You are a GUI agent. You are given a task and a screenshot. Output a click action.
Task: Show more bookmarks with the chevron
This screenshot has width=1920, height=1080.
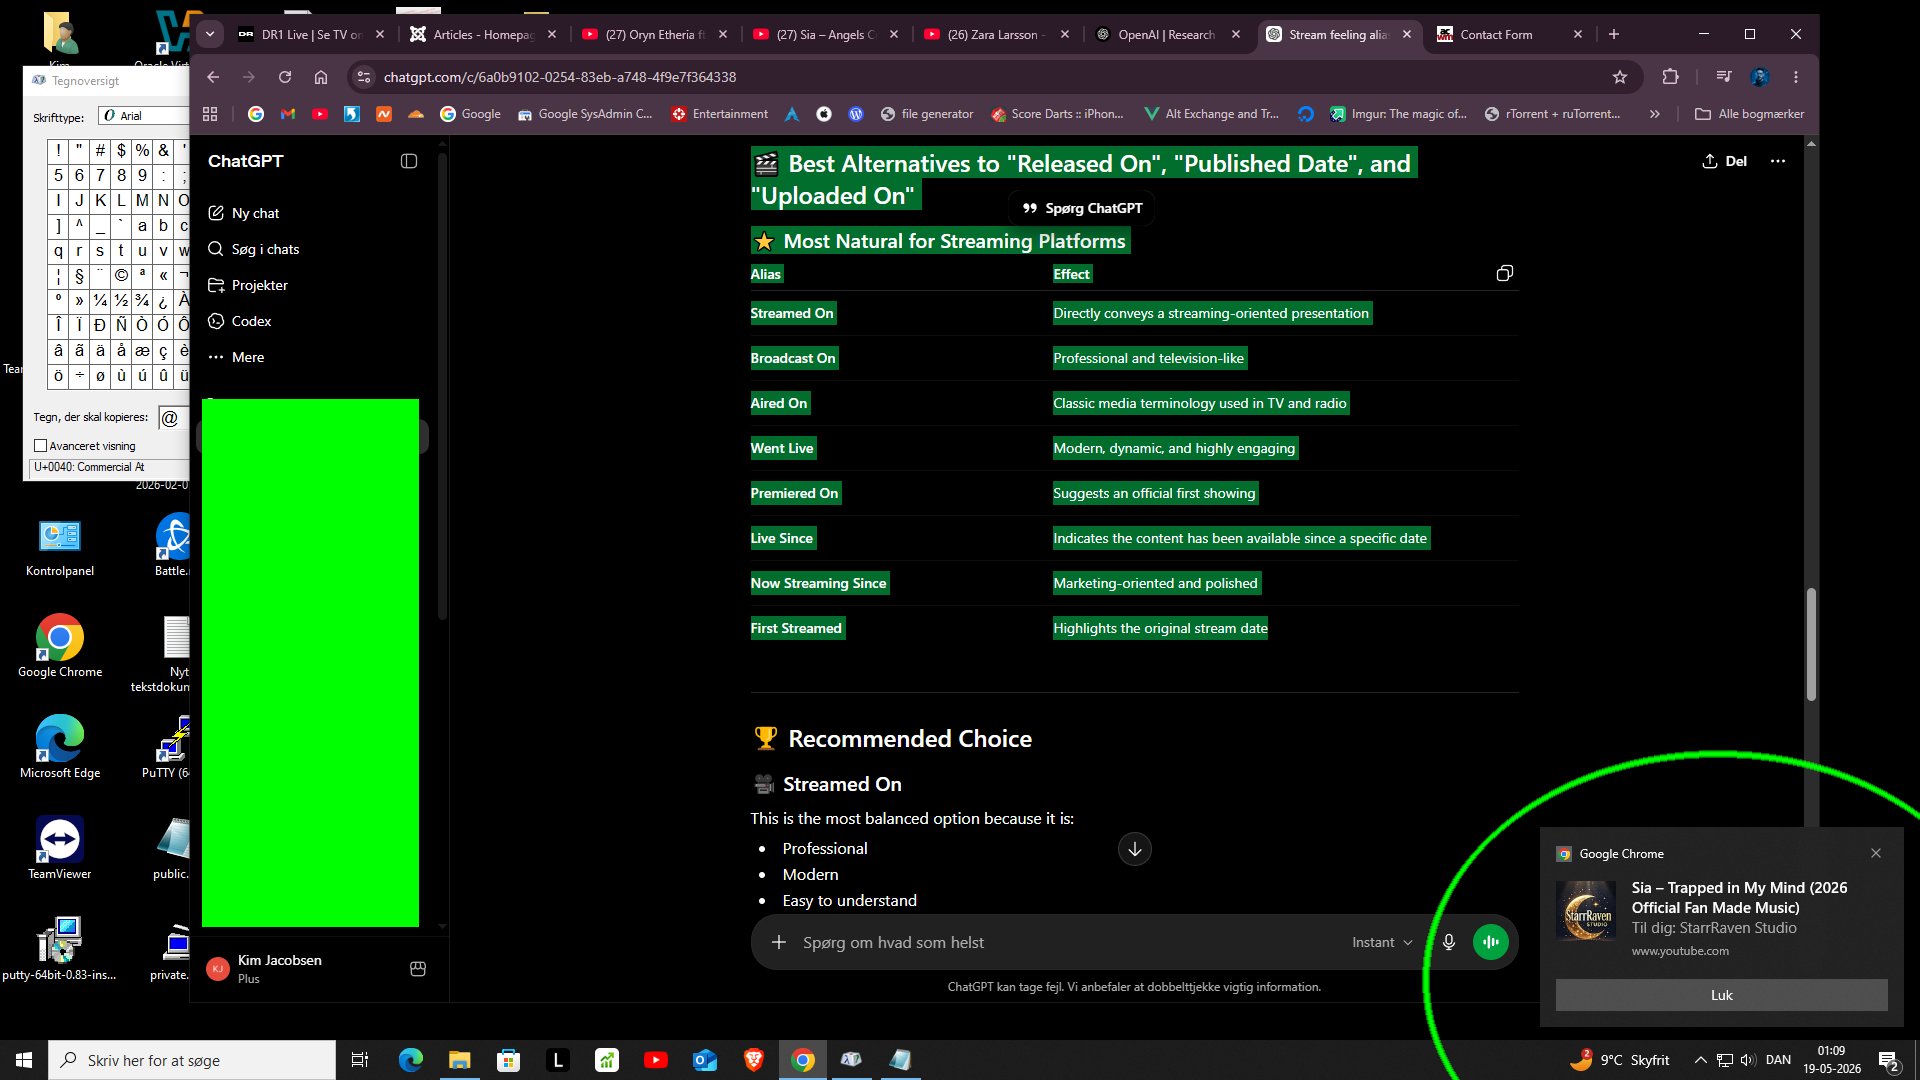(x=1655, y=114)
